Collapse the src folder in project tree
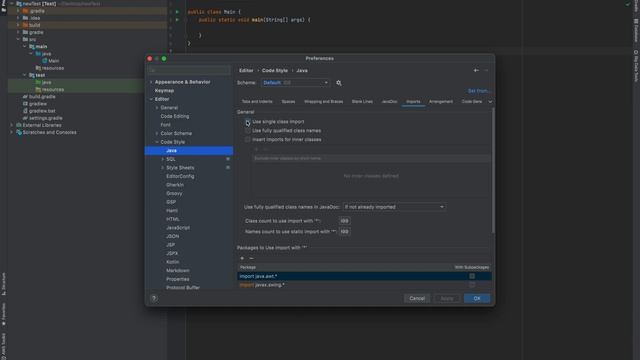Screen dimensions: 640x360 18,39
